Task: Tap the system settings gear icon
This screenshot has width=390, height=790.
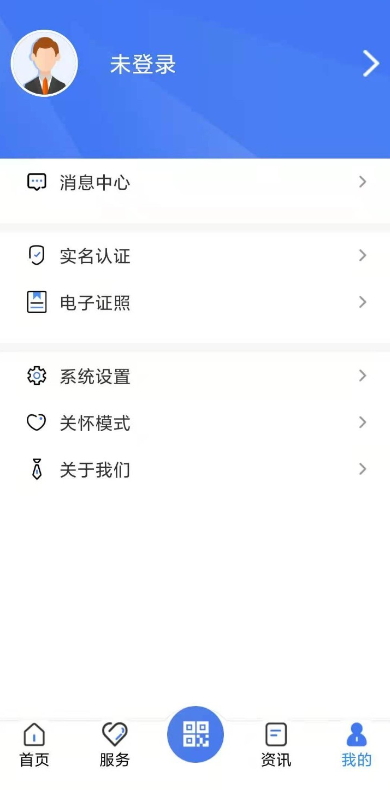Action: (36, 376)
